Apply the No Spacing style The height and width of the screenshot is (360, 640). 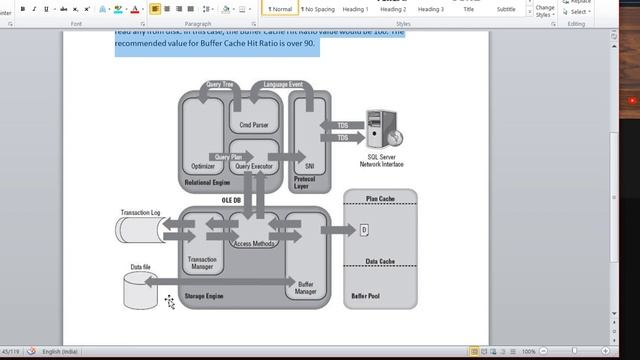tap(318, 8)
